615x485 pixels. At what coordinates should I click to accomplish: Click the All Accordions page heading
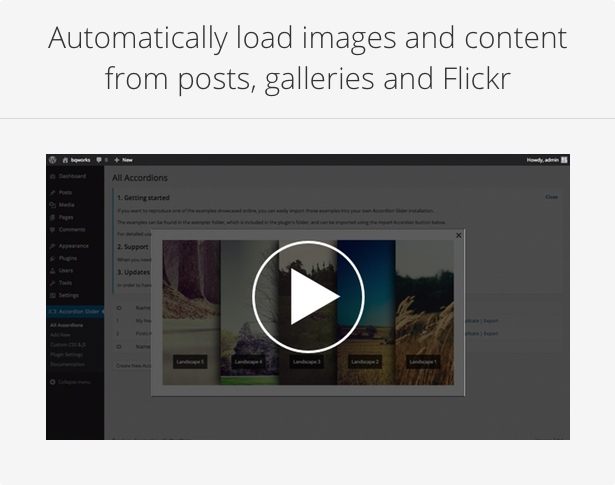point(140,178)
